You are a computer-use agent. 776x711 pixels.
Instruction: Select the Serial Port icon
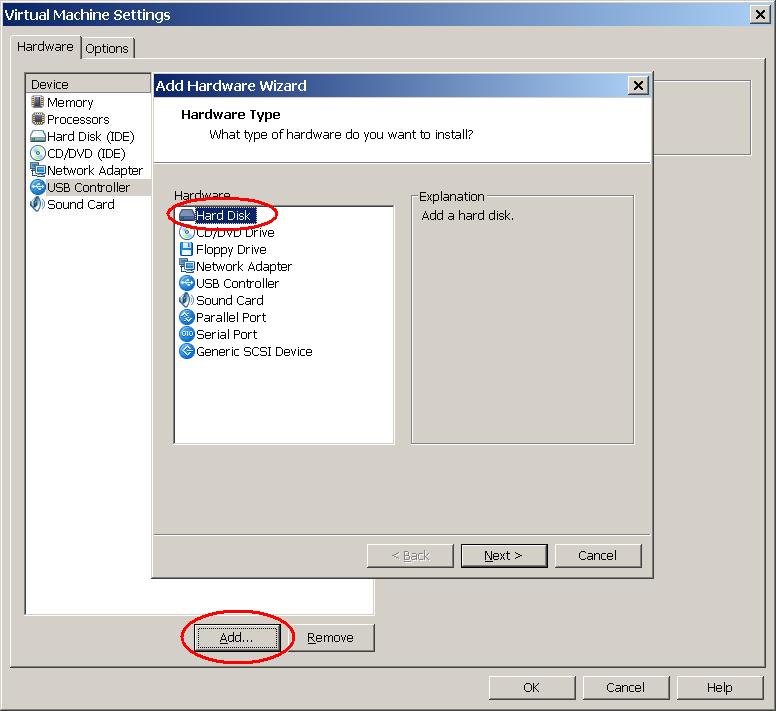tap(187, 335)
